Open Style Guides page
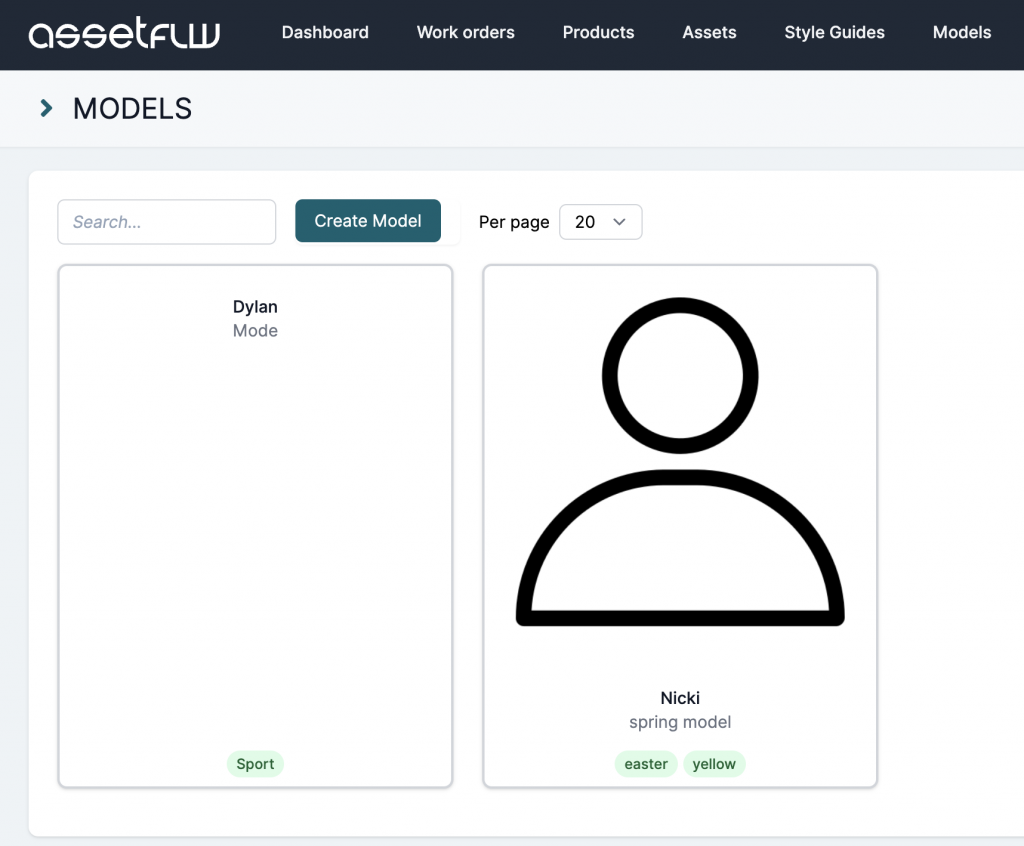The height and width of the screenshot is (846, 1024). (x=834, y=33)
